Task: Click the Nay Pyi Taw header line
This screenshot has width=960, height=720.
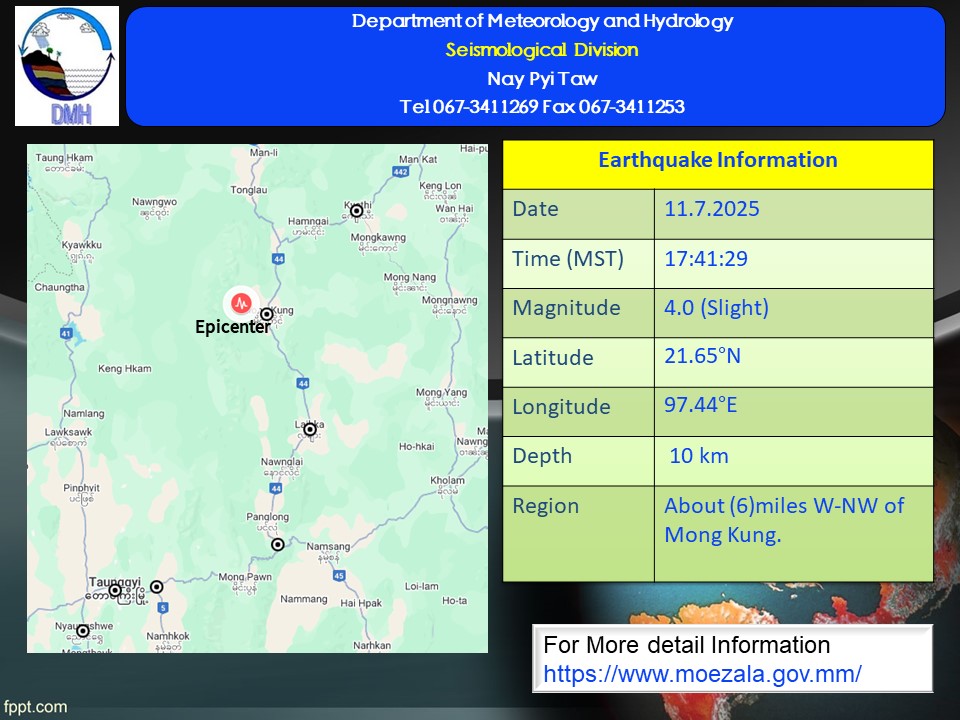Action: click(542, 78)
